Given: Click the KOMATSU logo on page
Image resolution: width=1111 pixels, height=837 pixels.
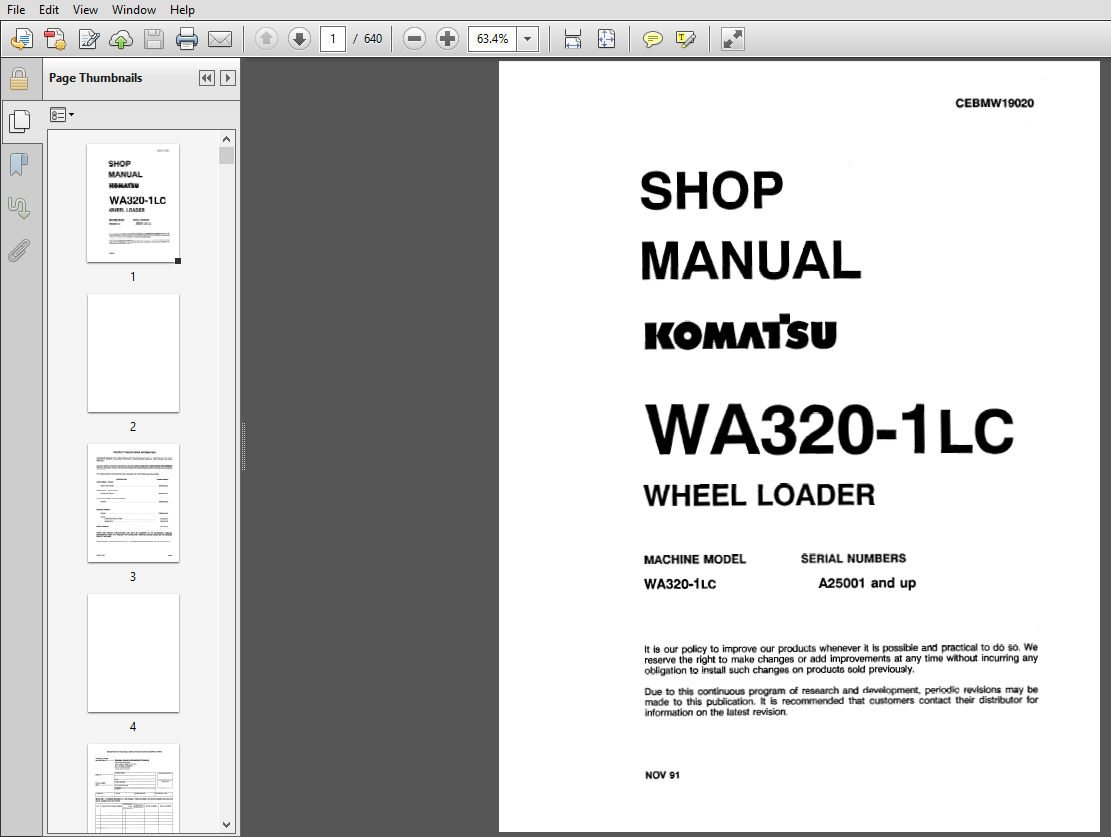Looking at the screenshot, I should [x=740, y=332].
